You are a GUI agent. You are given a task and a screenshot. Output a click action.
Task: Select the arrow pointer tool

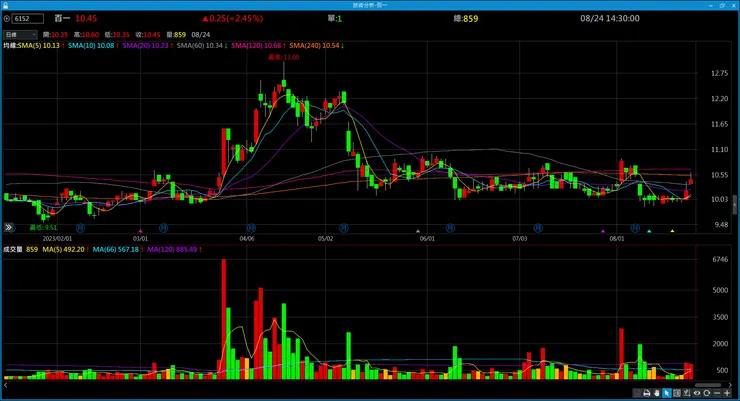tap(667, 393)
